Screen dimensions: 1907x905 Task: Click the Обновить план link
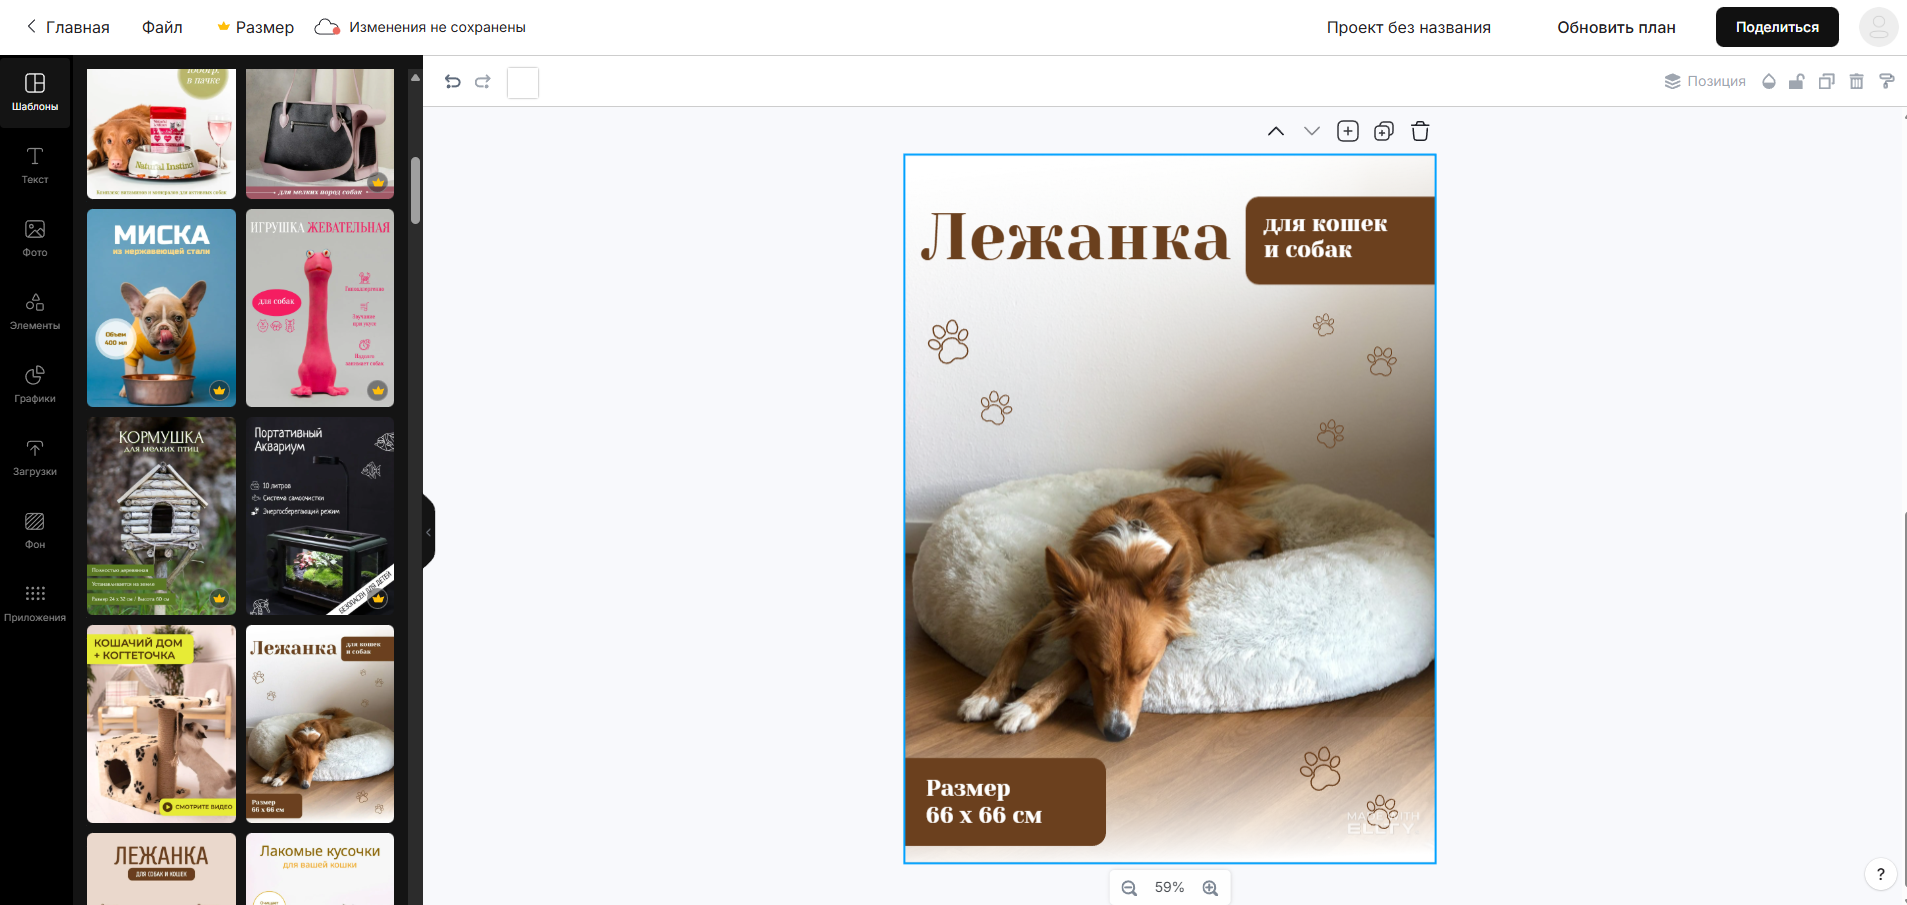(1616, 27)
